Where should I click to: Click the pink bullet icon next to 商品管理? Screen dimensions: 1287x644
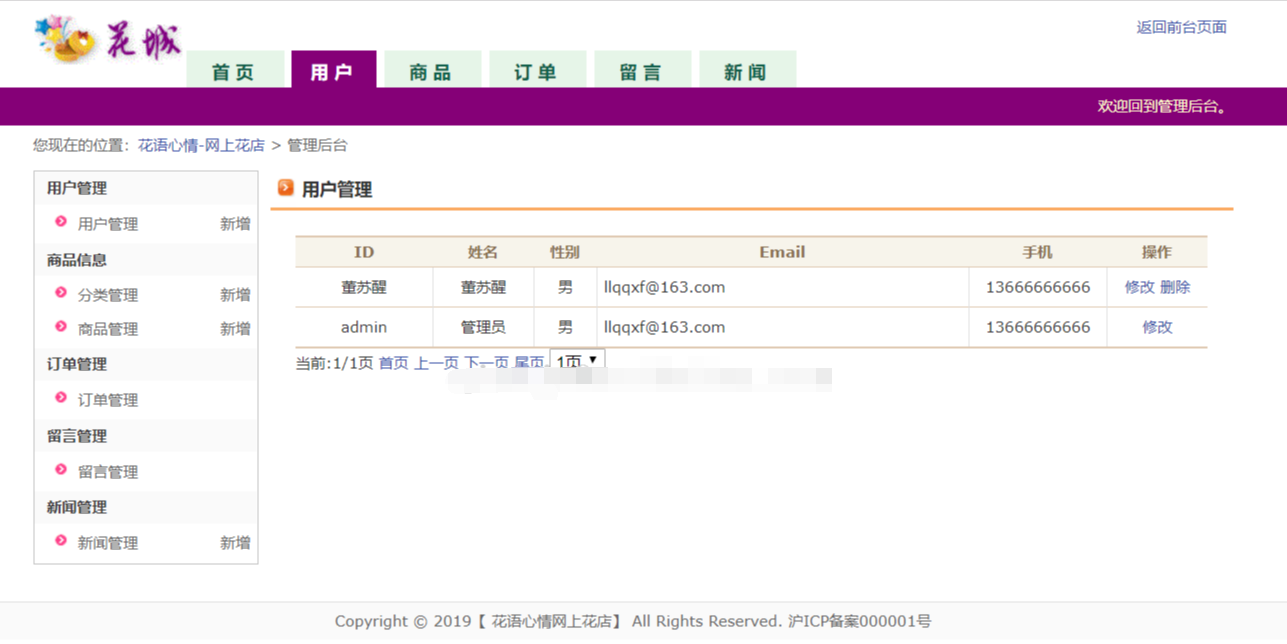tap(61, 327)
